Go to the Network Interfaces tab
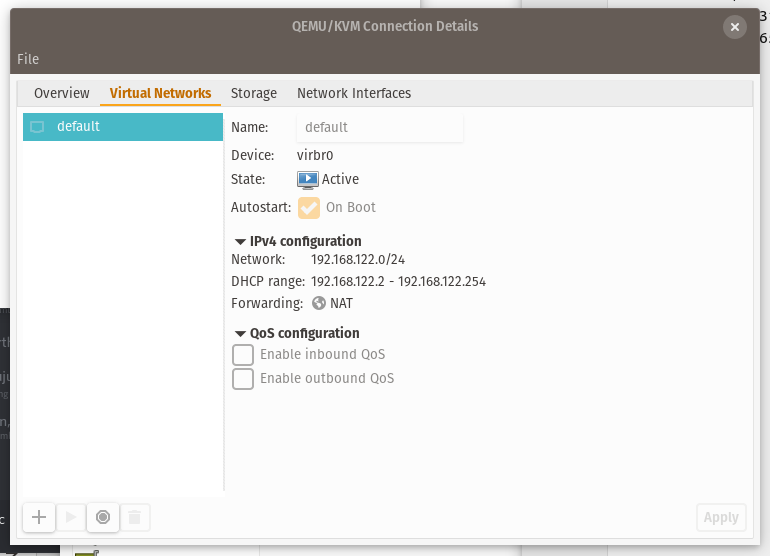This screenshot has height=556, width=770. click(354, 93)
